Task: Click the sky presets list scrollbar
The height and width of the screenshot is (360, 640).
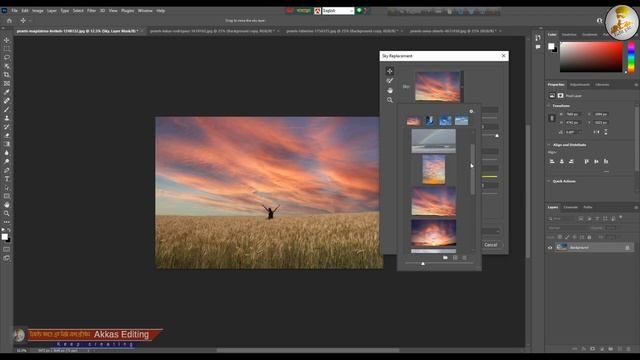Action: 473,169
